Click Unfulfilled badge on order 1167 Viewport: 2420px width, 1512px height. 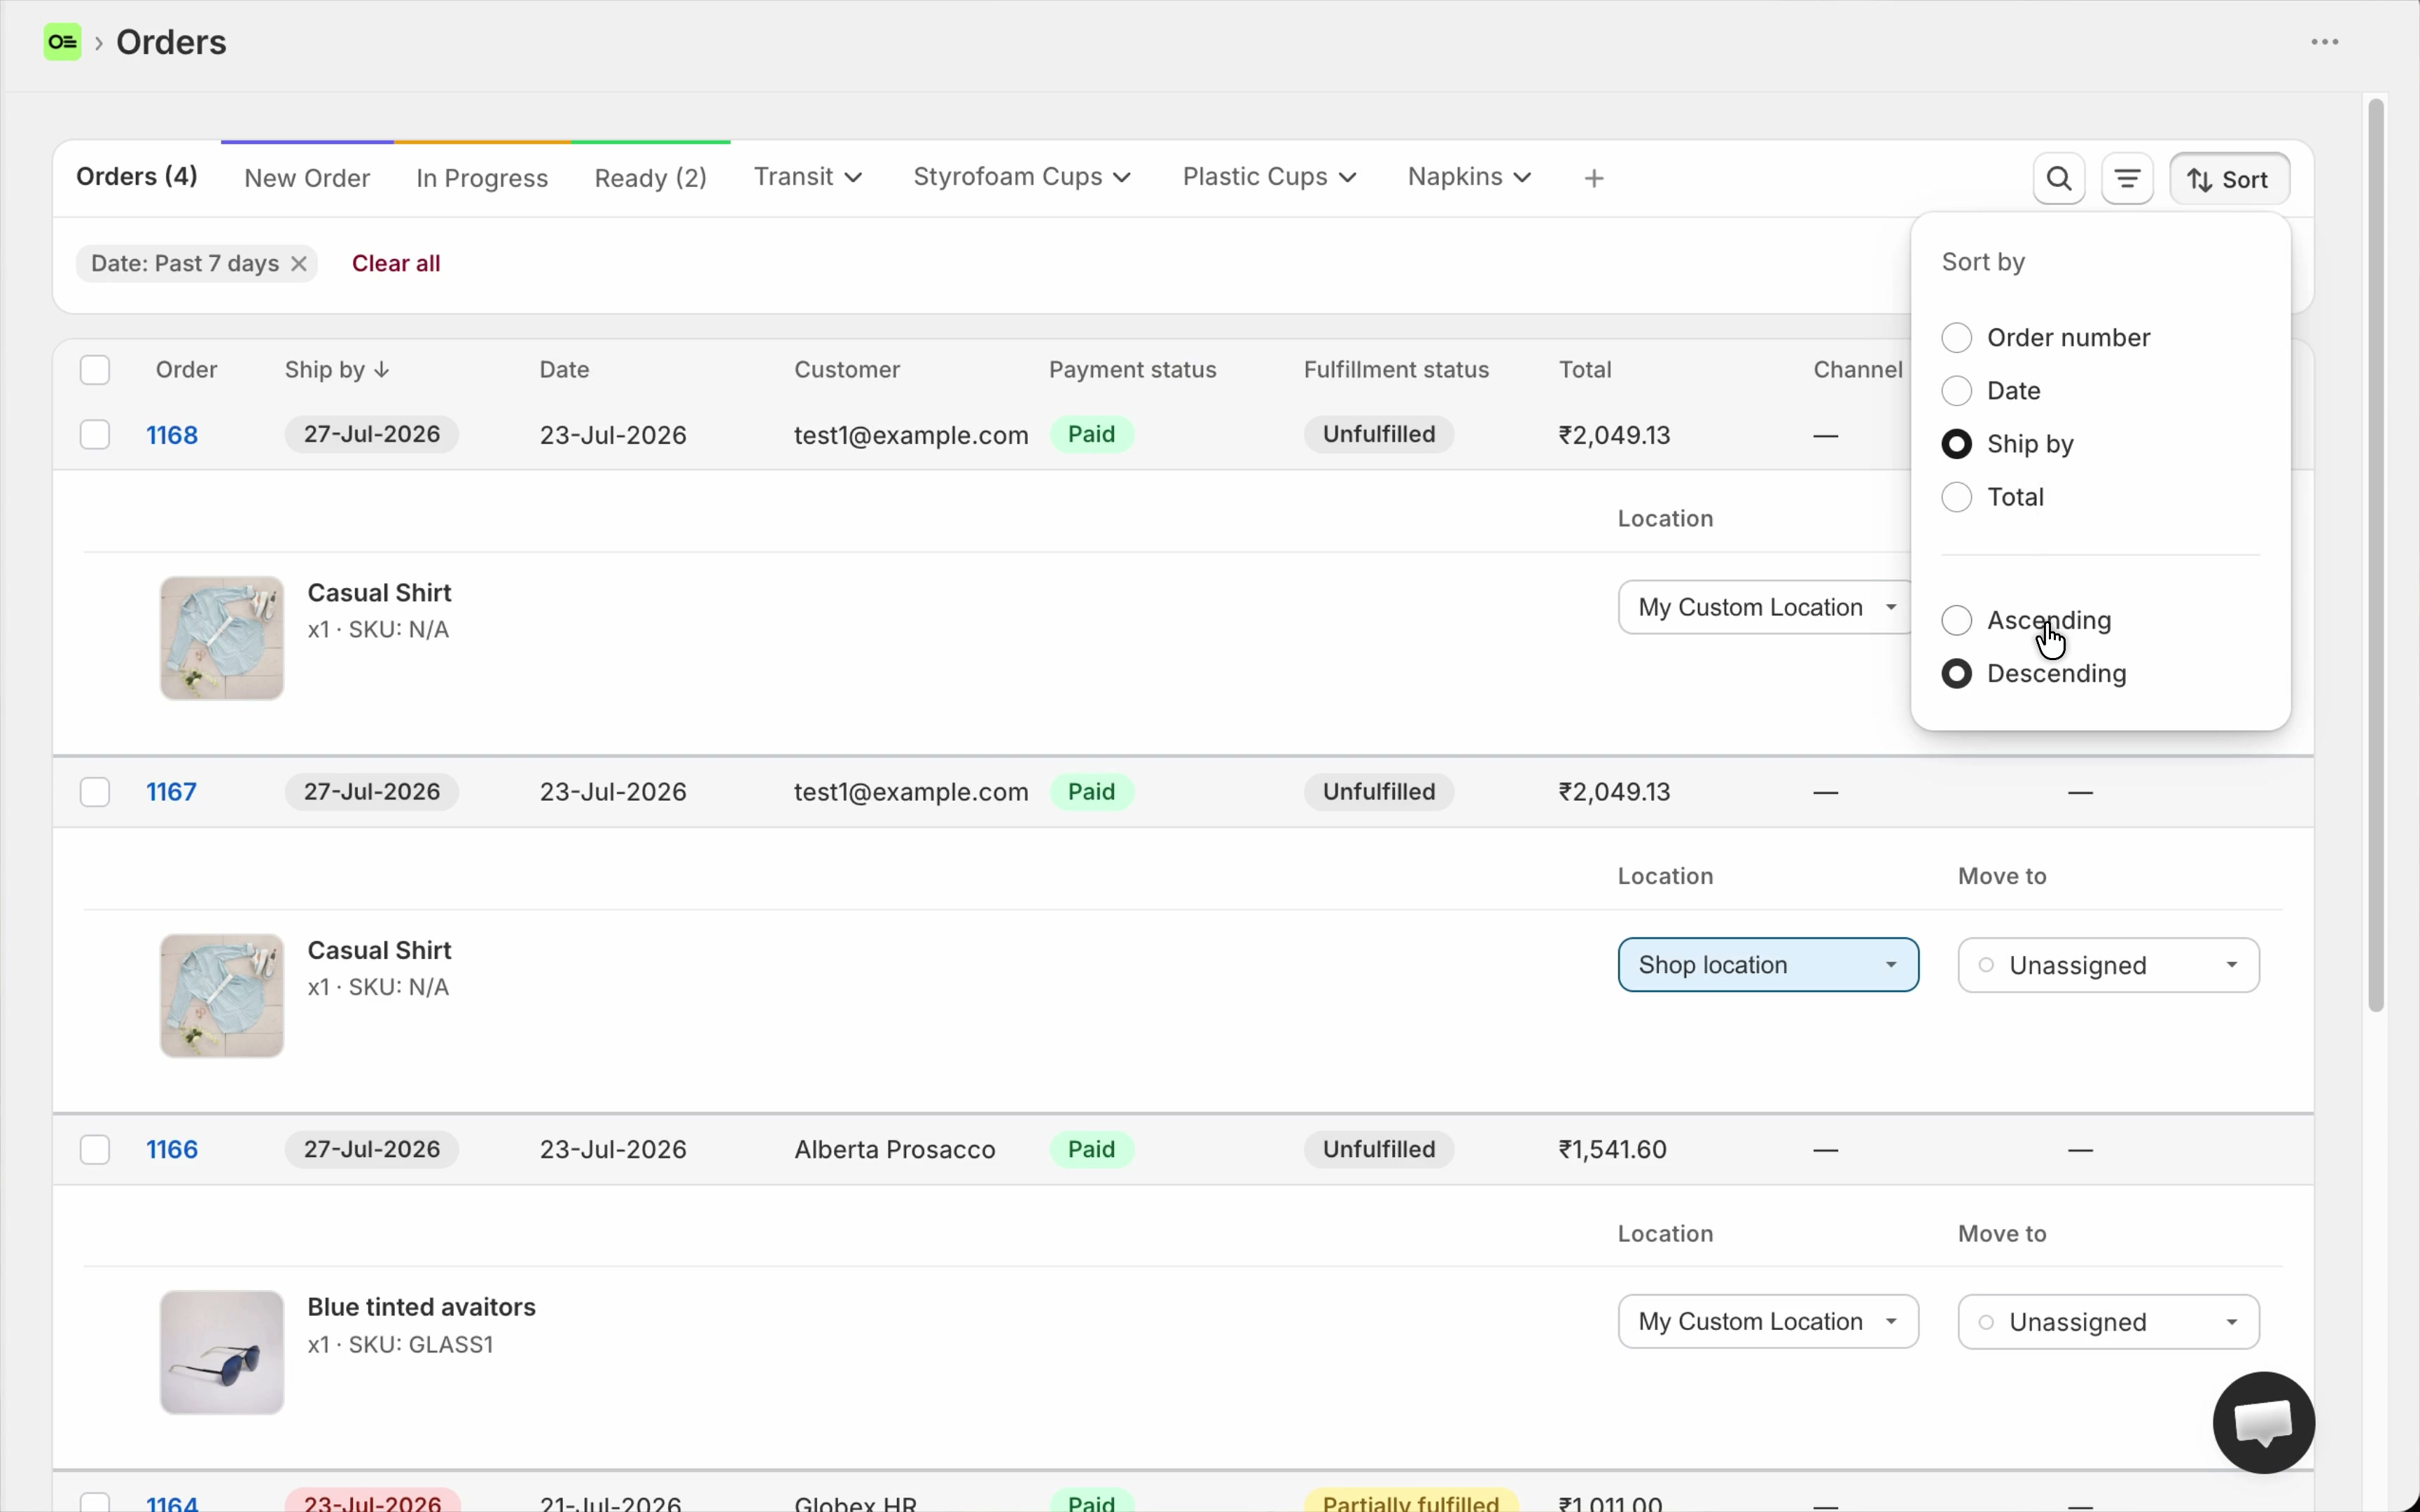(x=1379, y=792)
